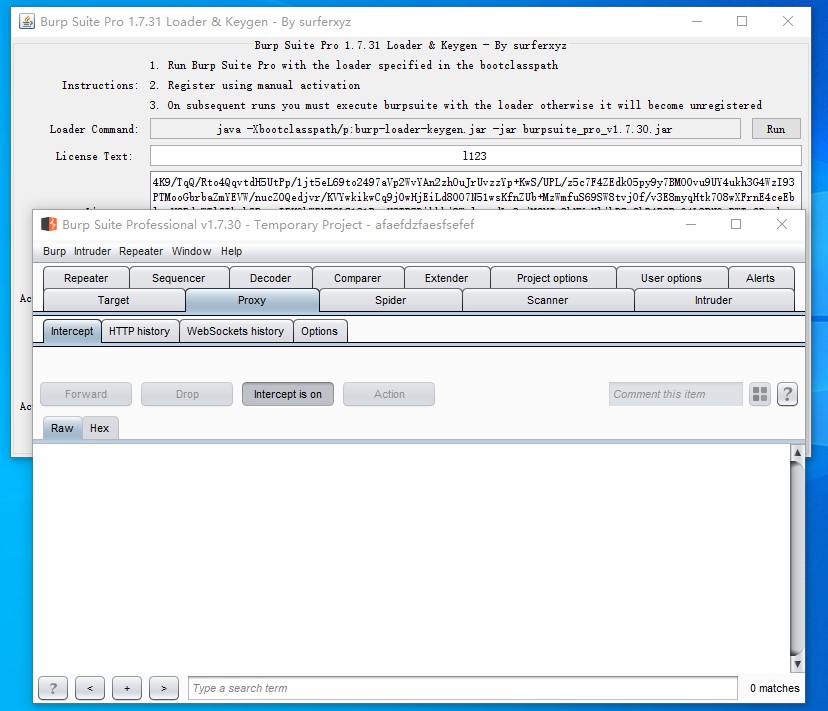Click the Forward button
Viewport: 828px width, 711px height.
[x=86, y=394]
